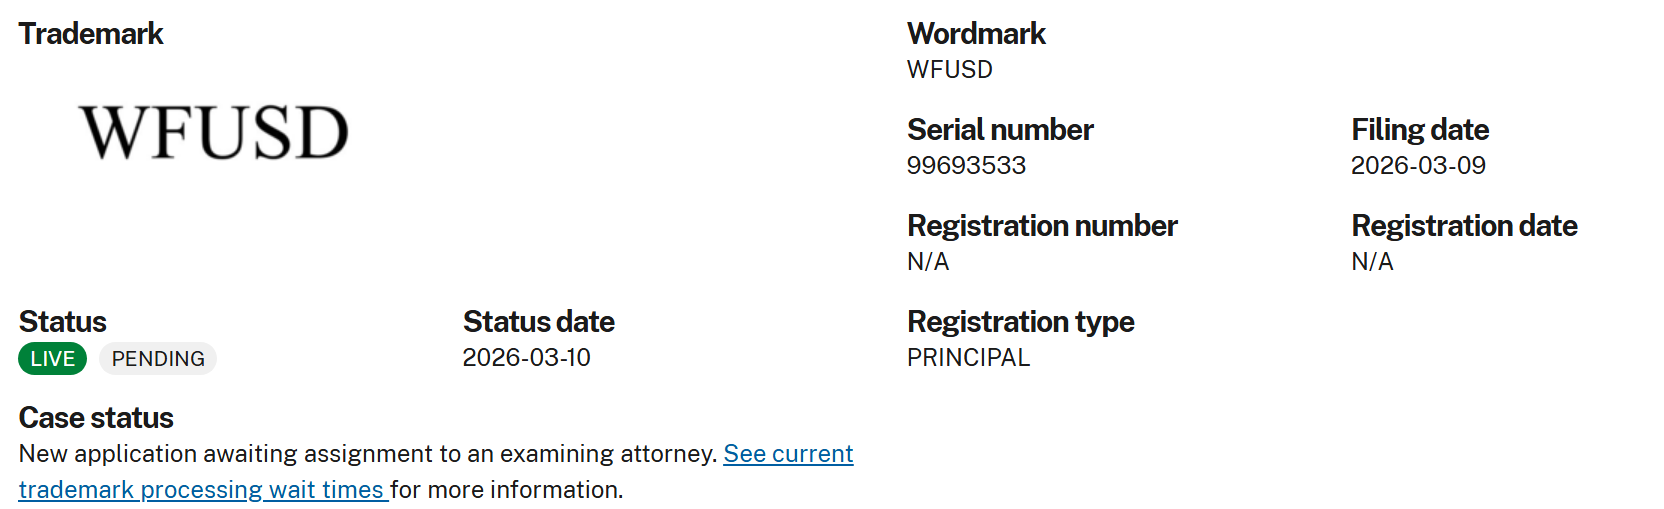Click the Registration number heading
Image resolution: width=1664 pixels, height=509 pixels.
tap(1042, 226)
